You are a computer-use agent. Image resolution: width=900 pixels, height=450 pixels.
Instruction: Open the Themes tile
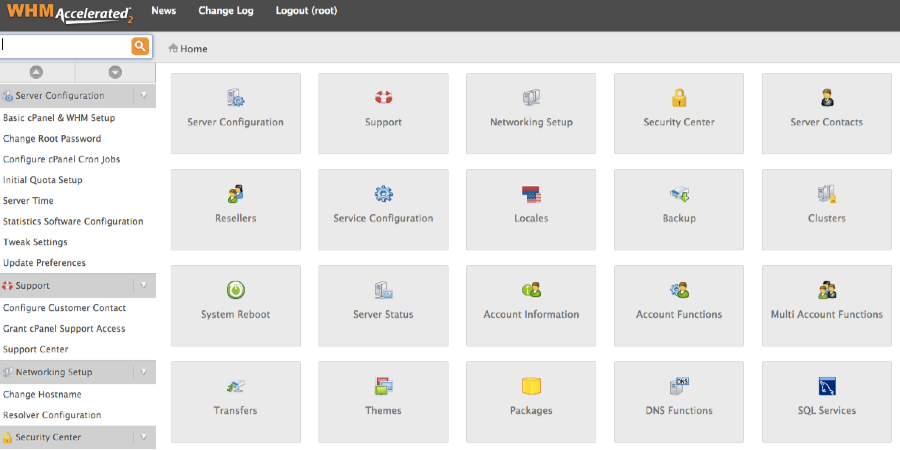tap(383, 402)
